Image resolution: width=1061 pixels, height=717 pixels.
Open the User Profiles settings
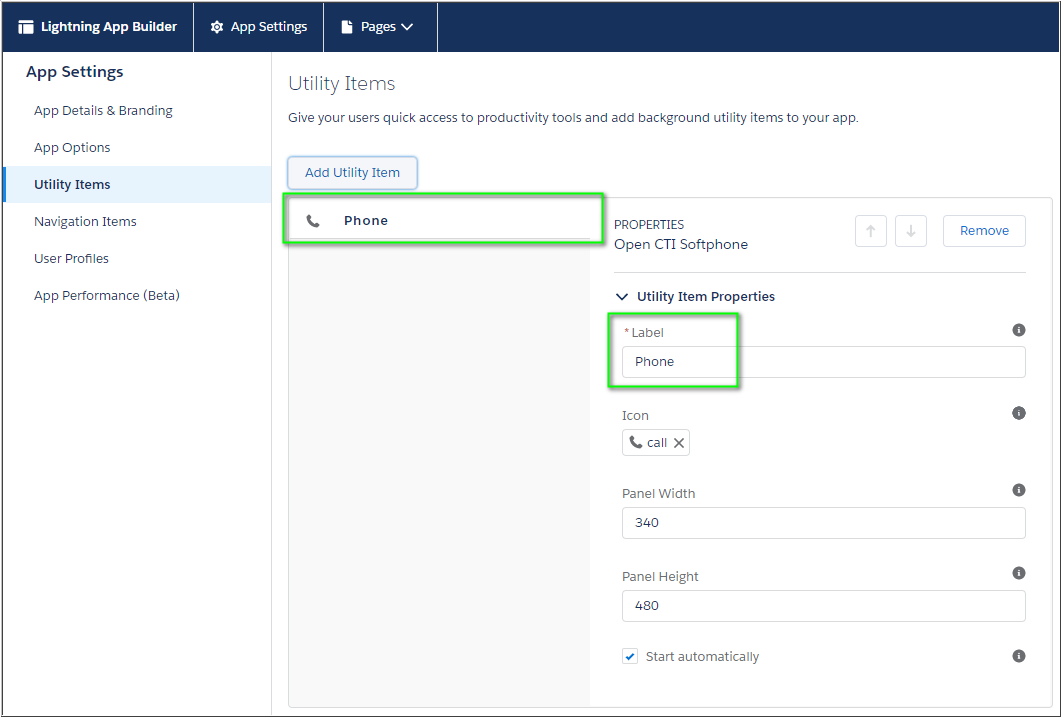click(x=71, y=259)
